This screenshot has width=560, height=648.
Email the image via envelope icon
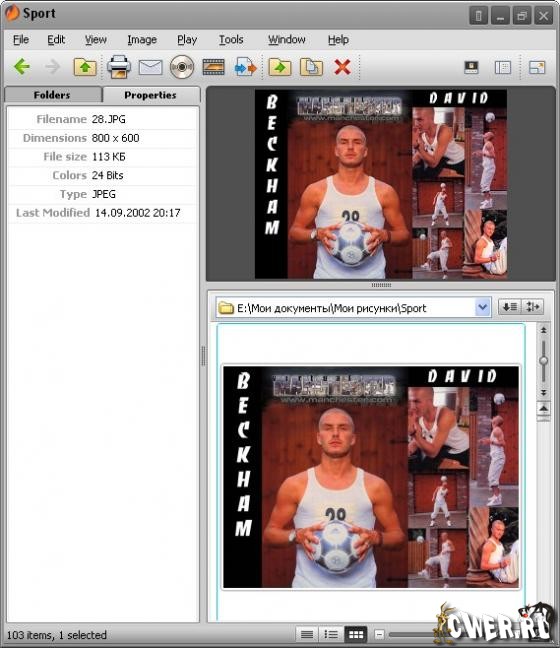click(150, 67)
